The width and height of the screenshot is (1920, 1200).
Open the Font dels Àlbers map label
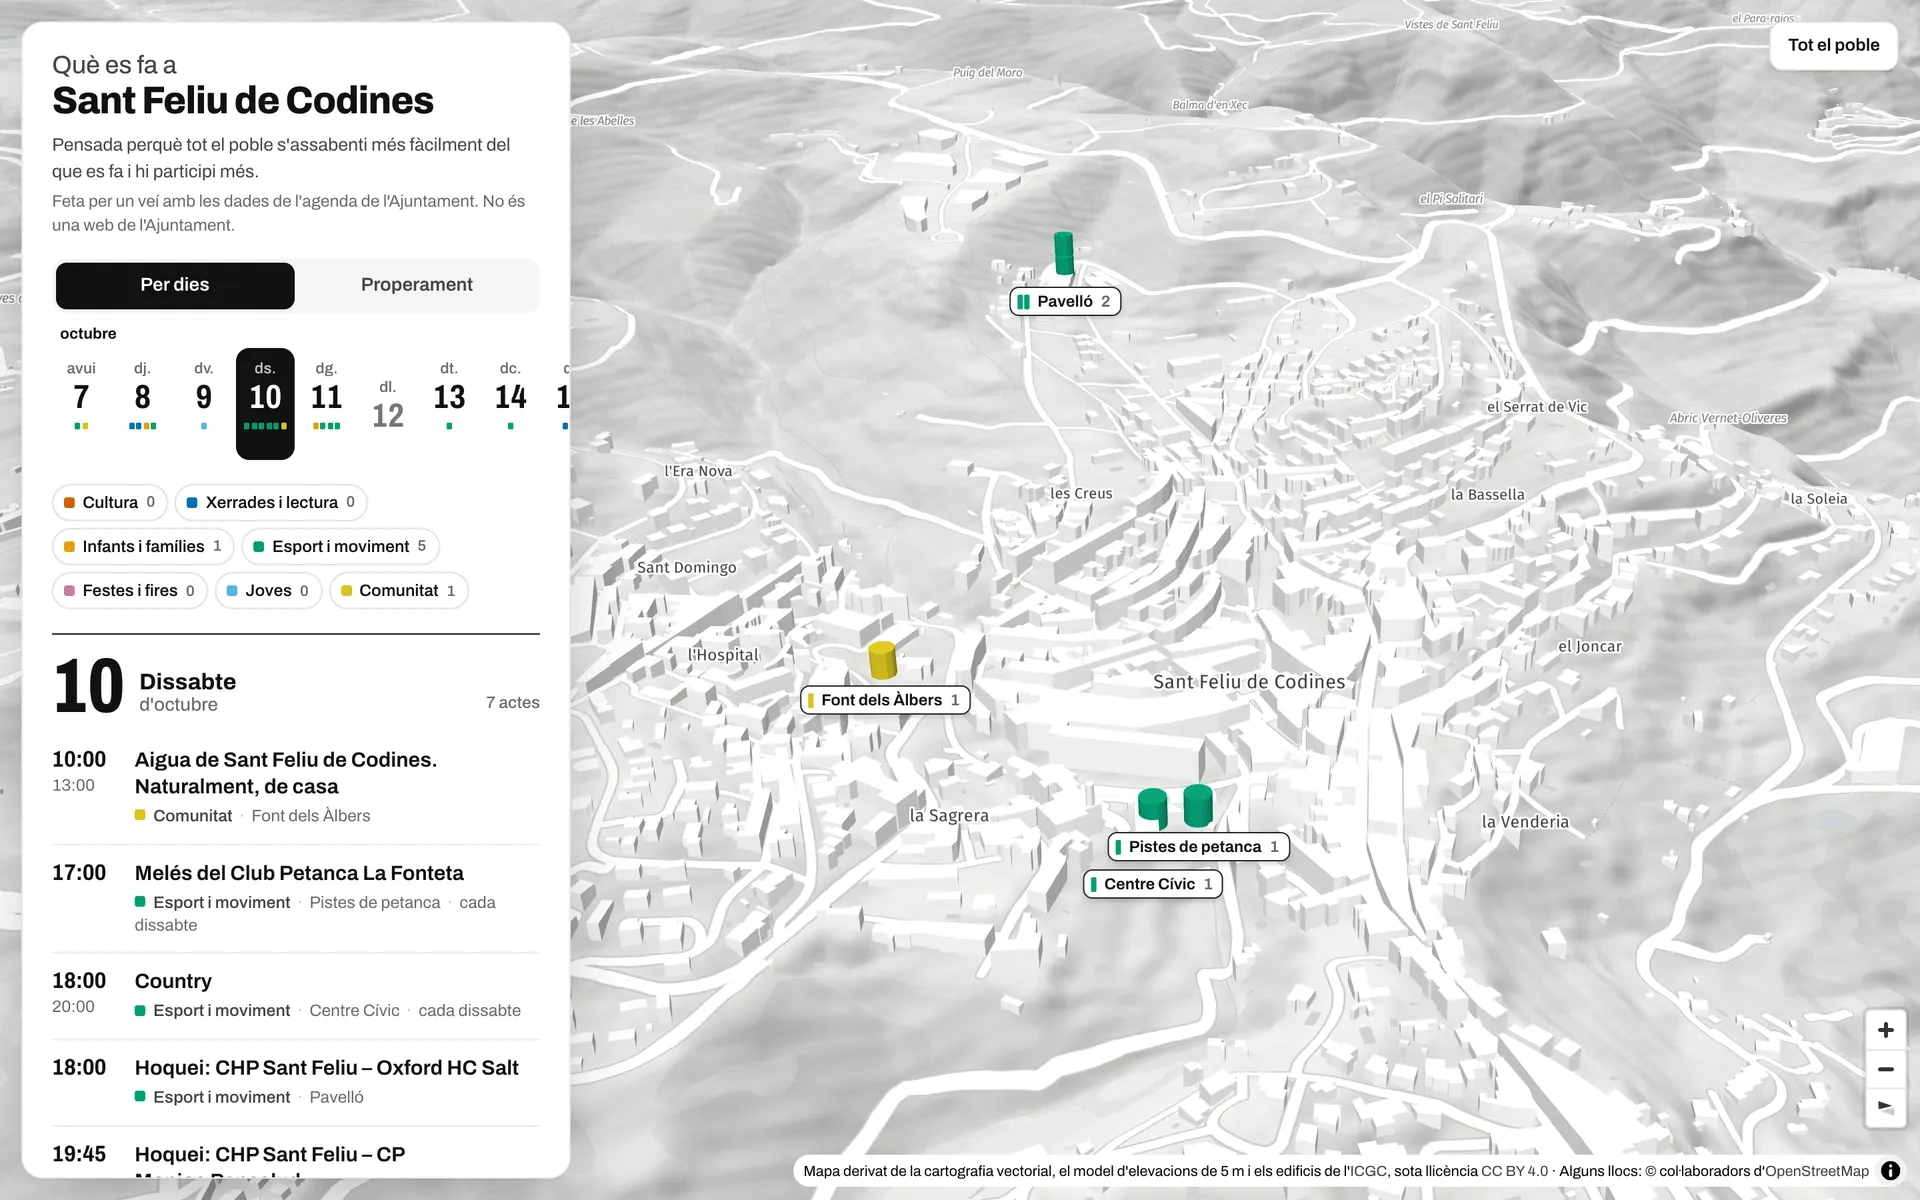[885, 700]
